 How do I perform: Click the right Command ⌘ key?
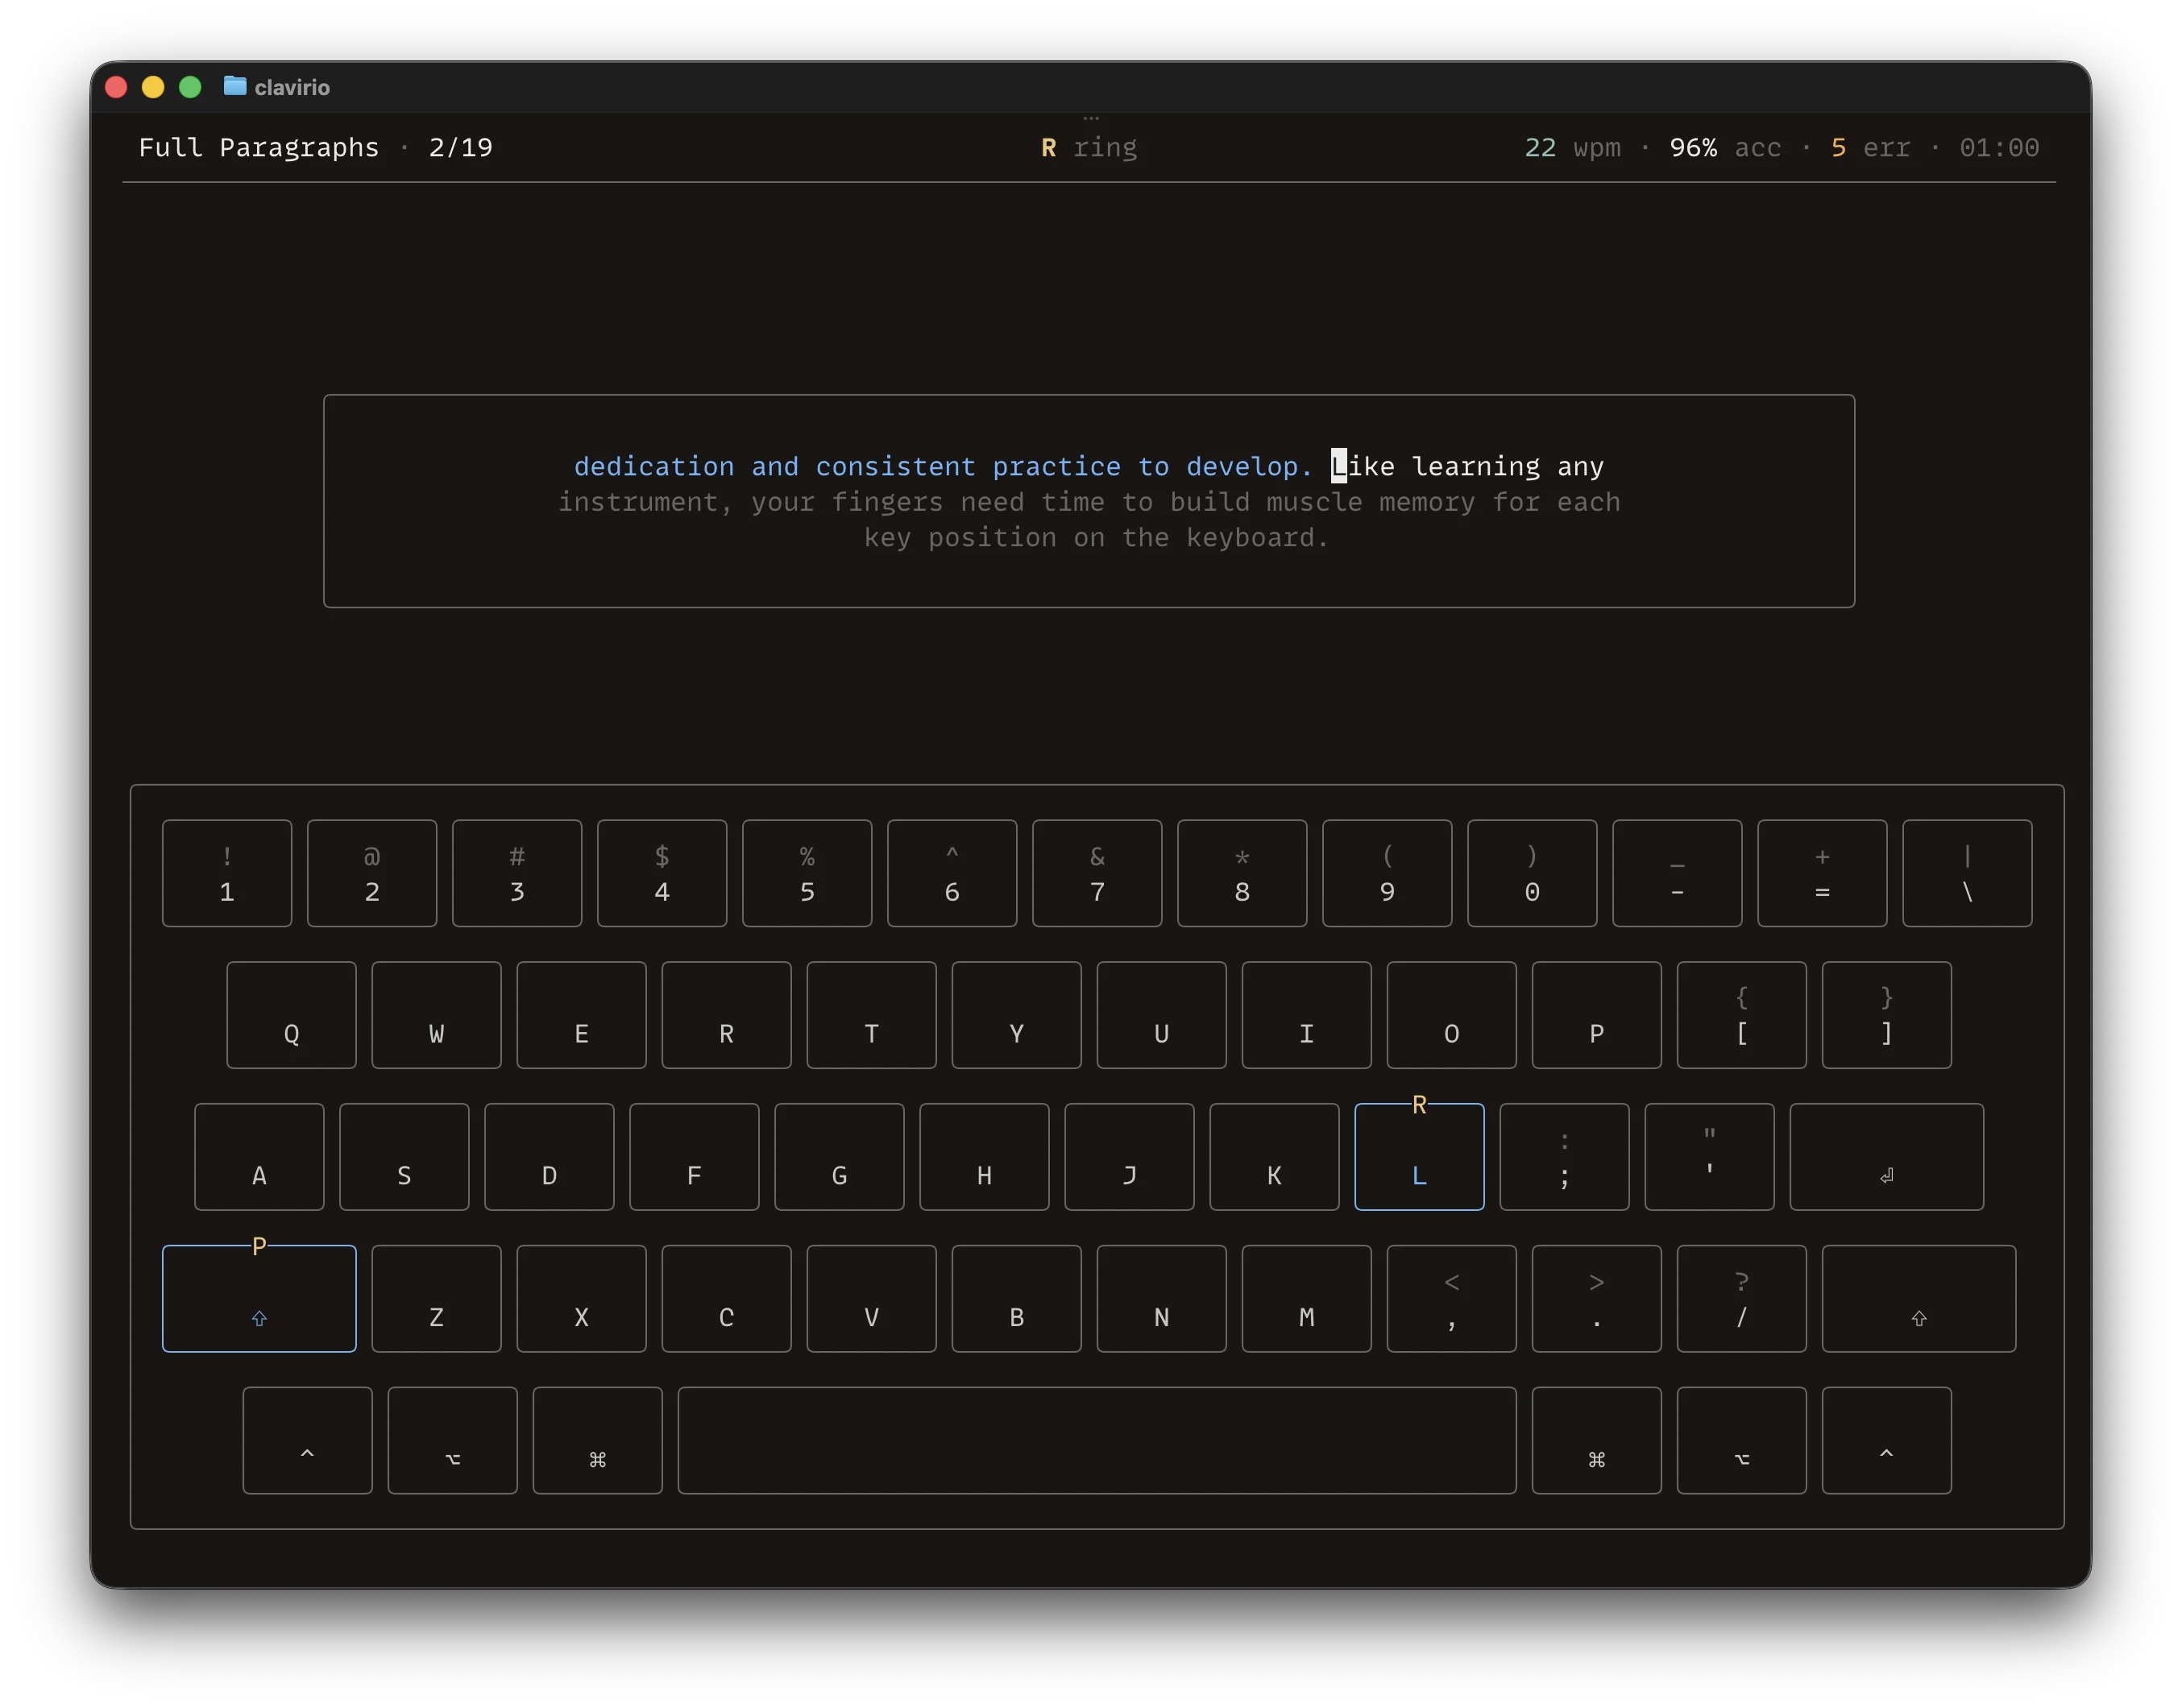[x=1595, y=1440]
